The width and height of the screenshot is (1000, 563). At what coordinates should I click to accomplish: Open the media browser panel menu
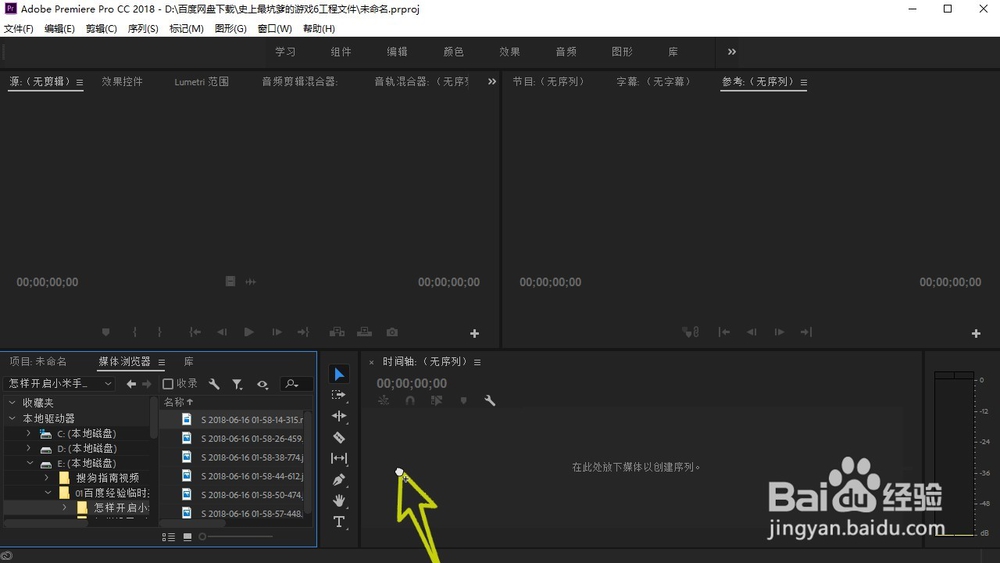161,362
